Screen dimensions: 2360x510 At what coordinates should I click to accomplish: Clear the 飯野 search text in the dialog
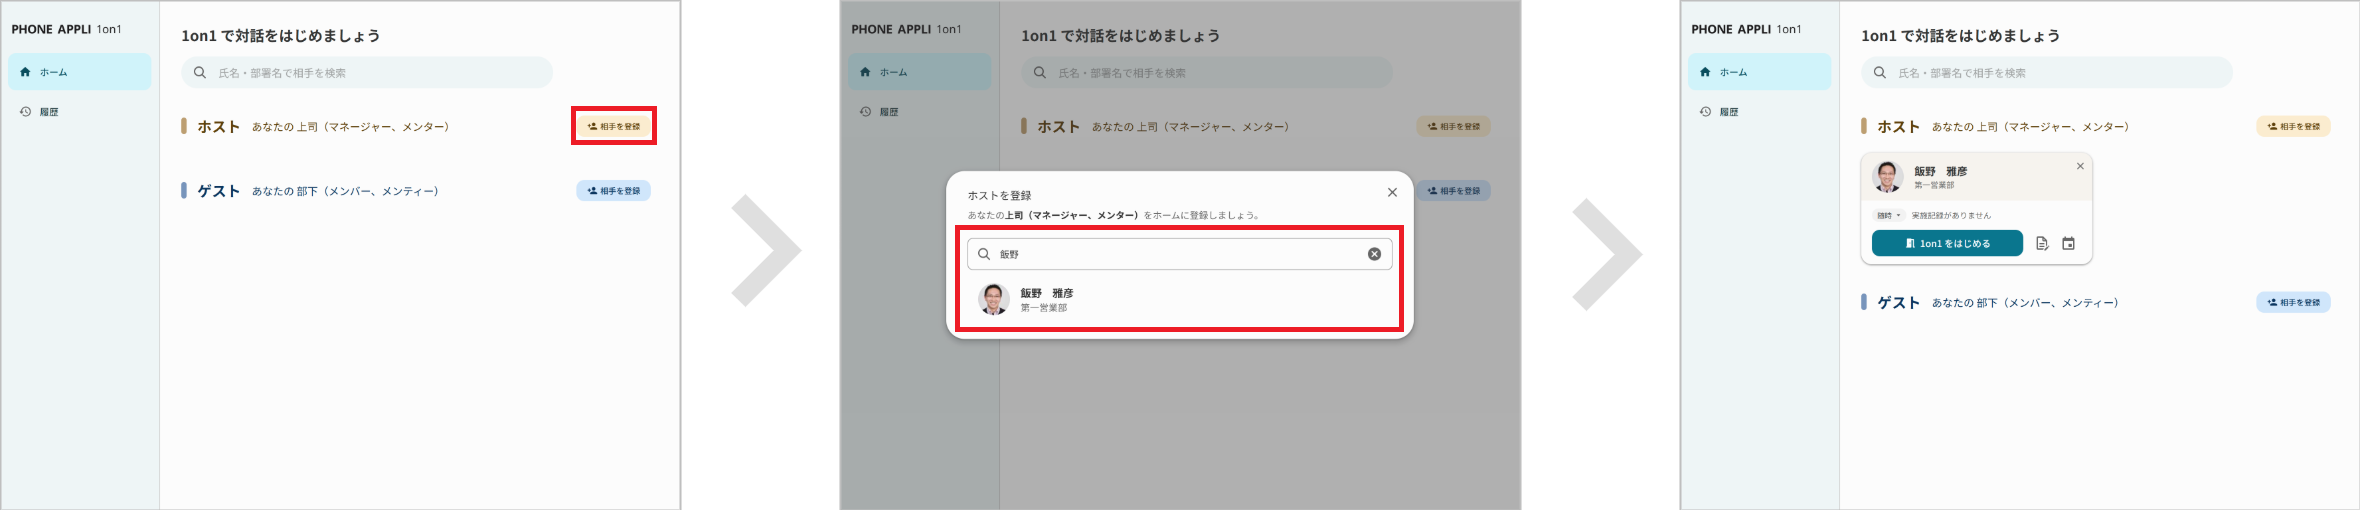[x=1374, y=254]
